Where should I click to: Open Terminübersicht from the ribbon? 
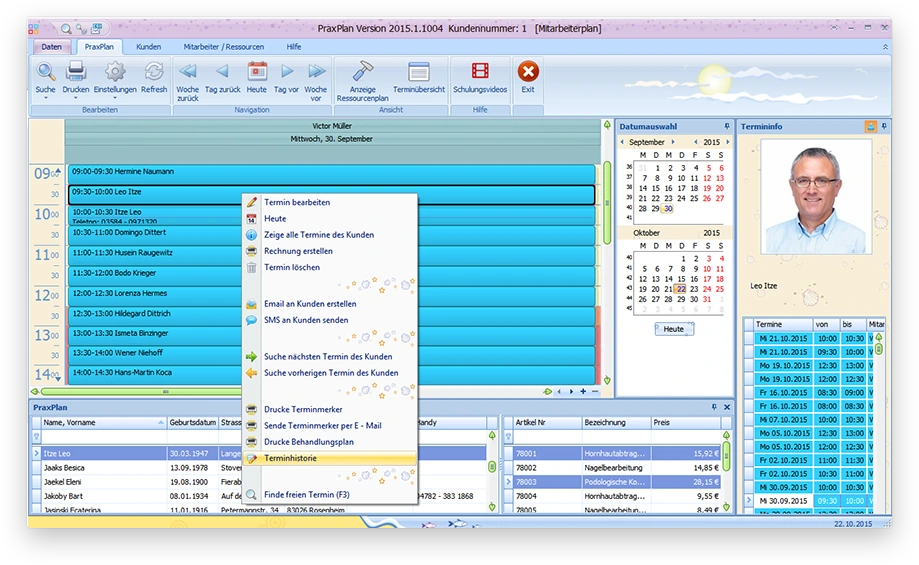[x=418, y=72]
